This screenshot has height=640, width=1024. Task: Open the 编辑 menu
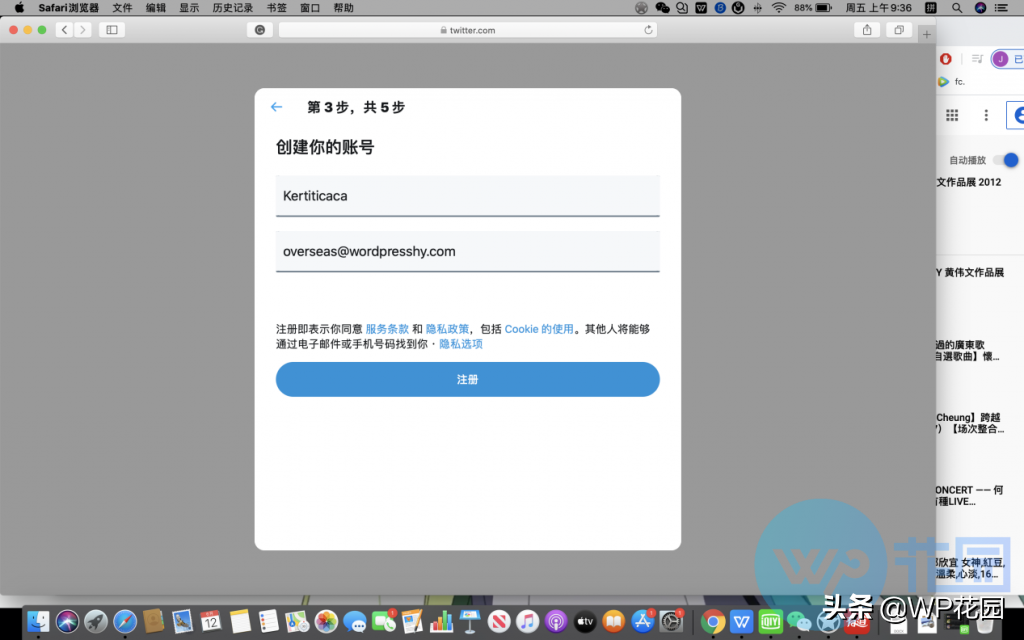[155, 8]
